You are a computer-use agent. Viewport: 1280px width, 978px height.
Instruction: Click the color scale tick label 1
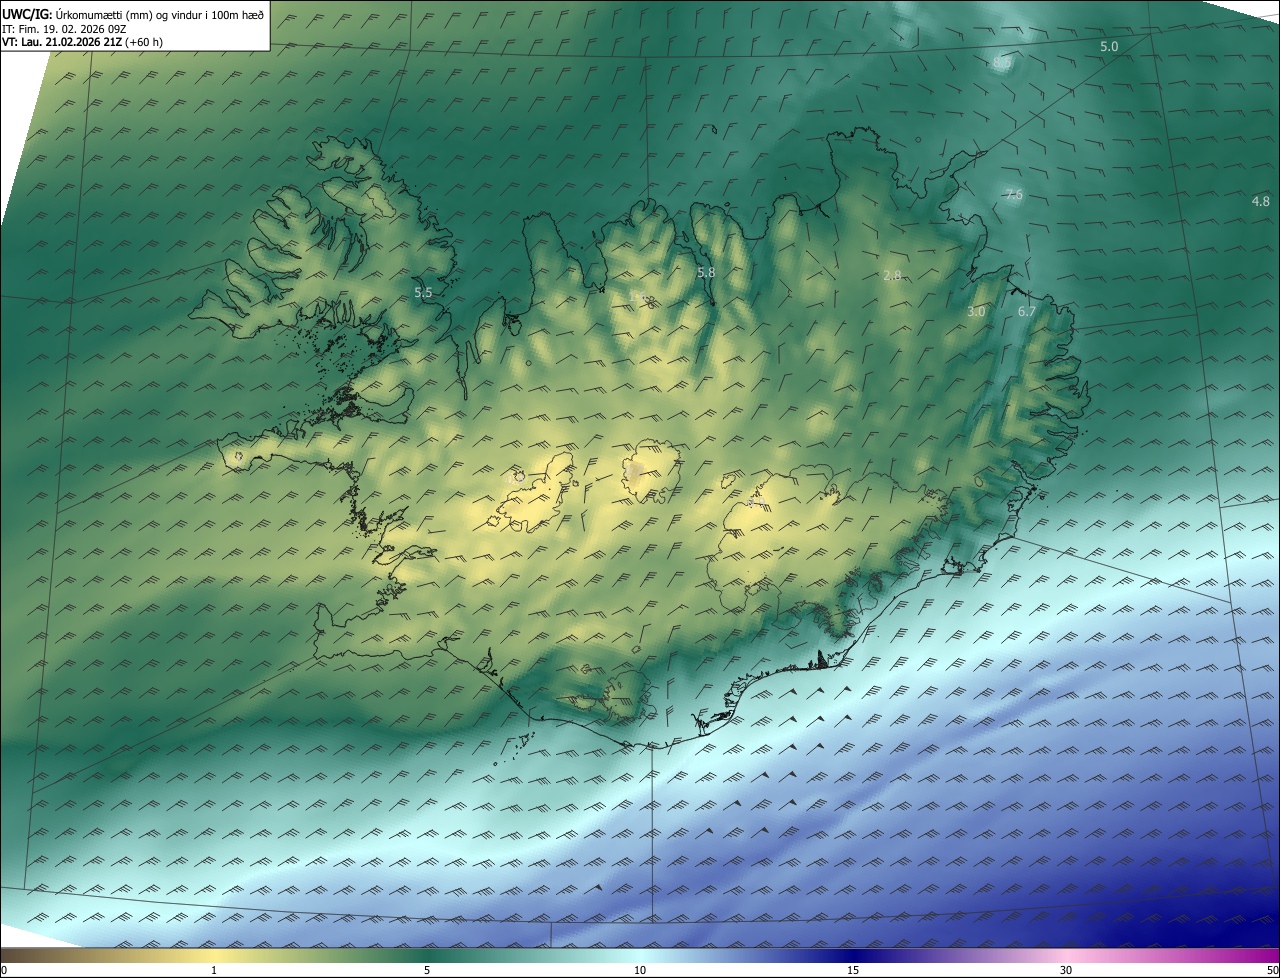pos(214,970)
